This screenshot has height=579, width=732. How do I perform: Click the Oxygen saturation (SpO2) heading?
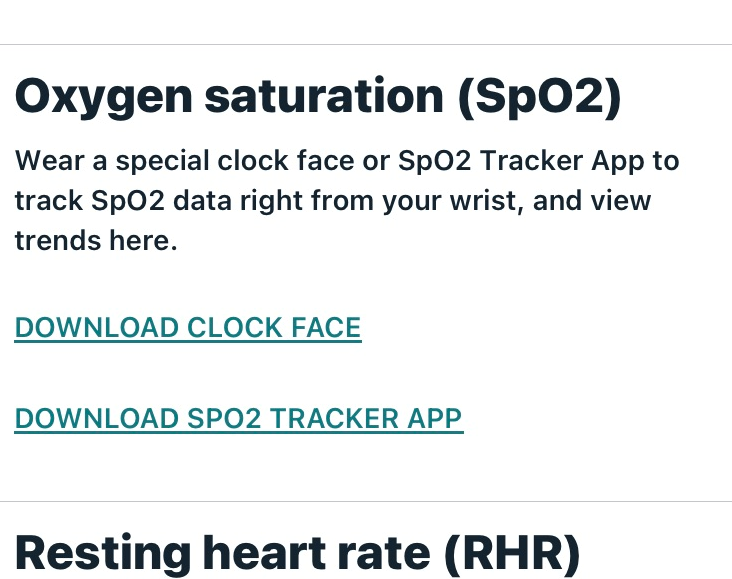[x=318, y=96]
